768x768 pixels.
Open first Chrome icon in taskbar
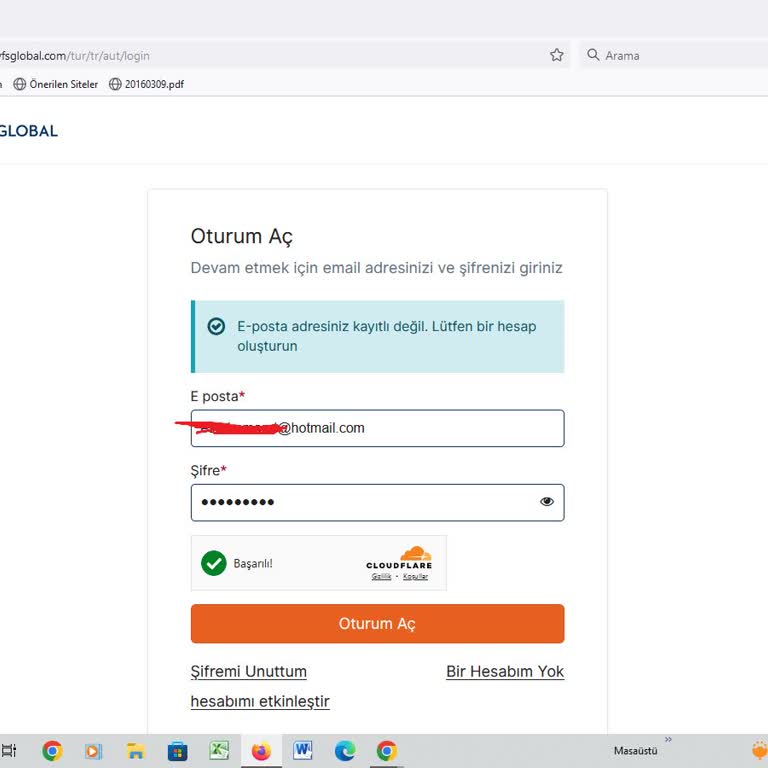tap(52, 750)
